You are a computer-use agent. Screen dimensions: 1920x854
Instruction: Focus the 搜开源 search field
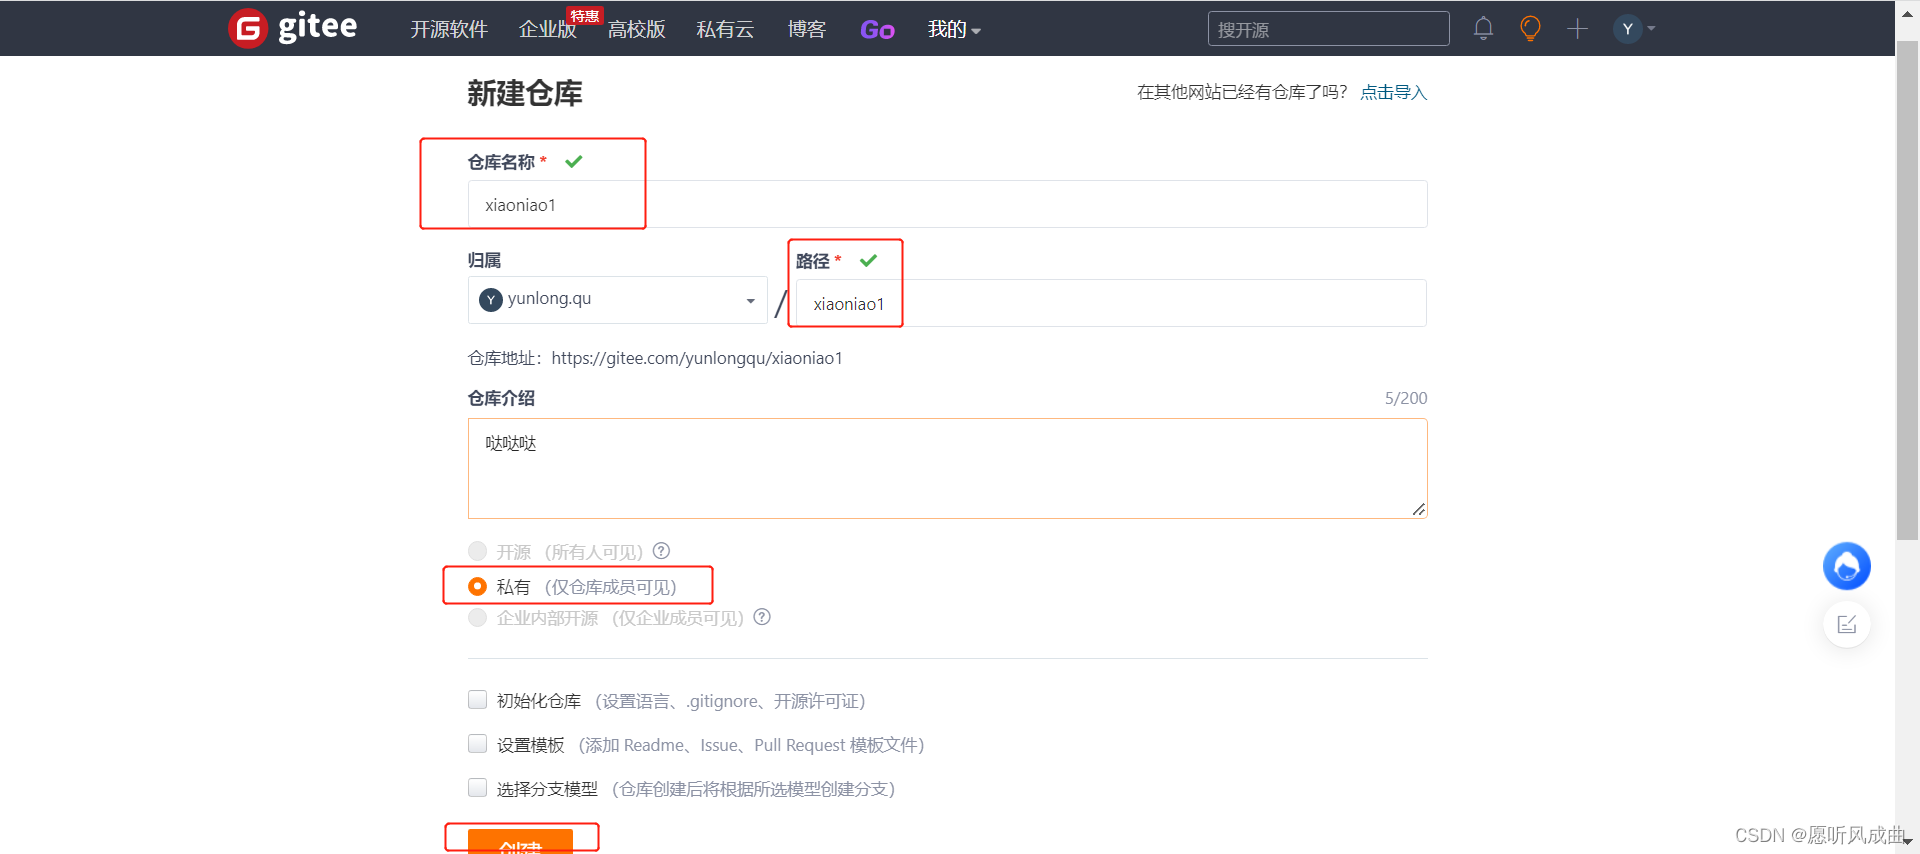(1328, 29)
